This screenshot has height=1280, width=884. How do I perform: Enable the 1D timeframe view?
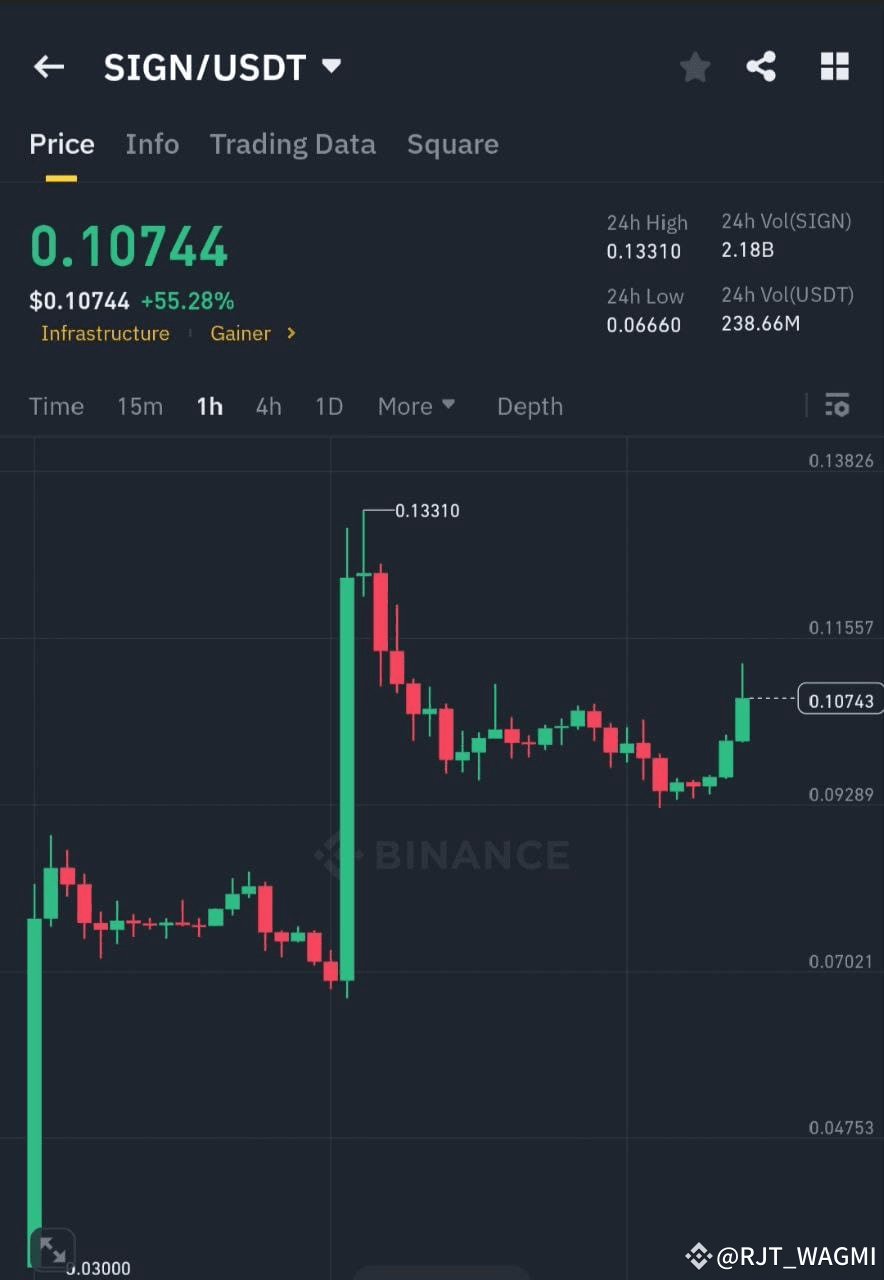[329, 406]
